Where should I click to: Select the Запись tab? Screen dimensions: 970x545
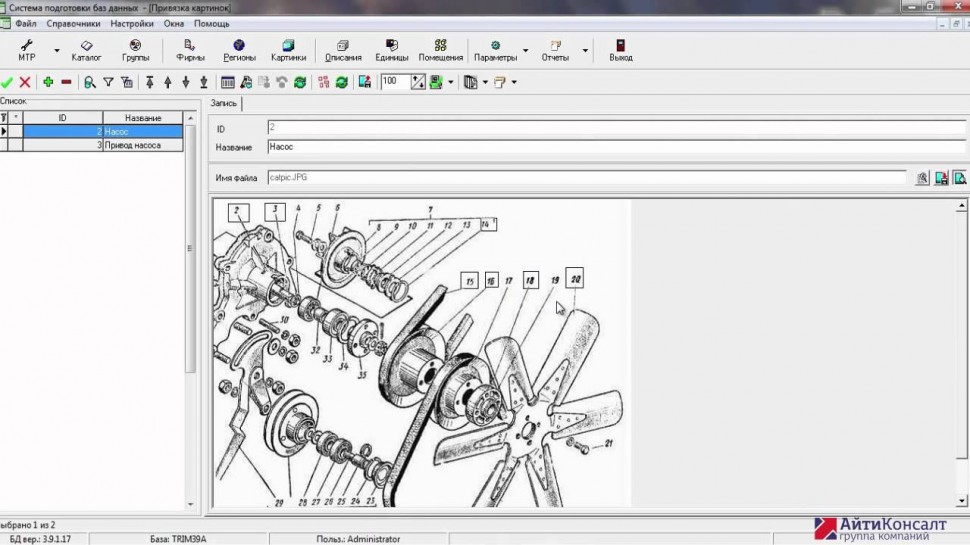(x=224, y=104)
